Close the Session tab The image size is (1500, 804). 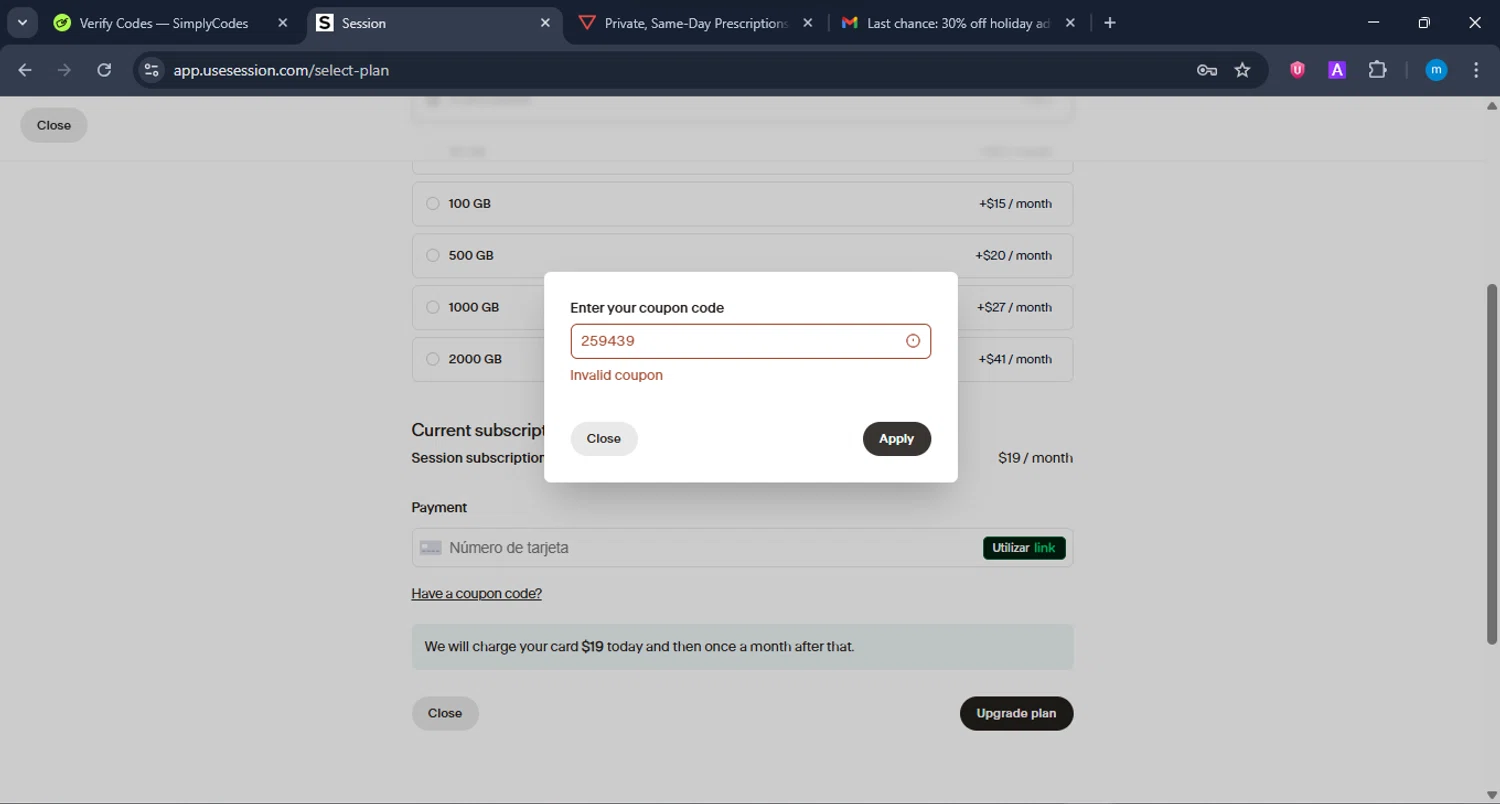(x=545, y=23)
